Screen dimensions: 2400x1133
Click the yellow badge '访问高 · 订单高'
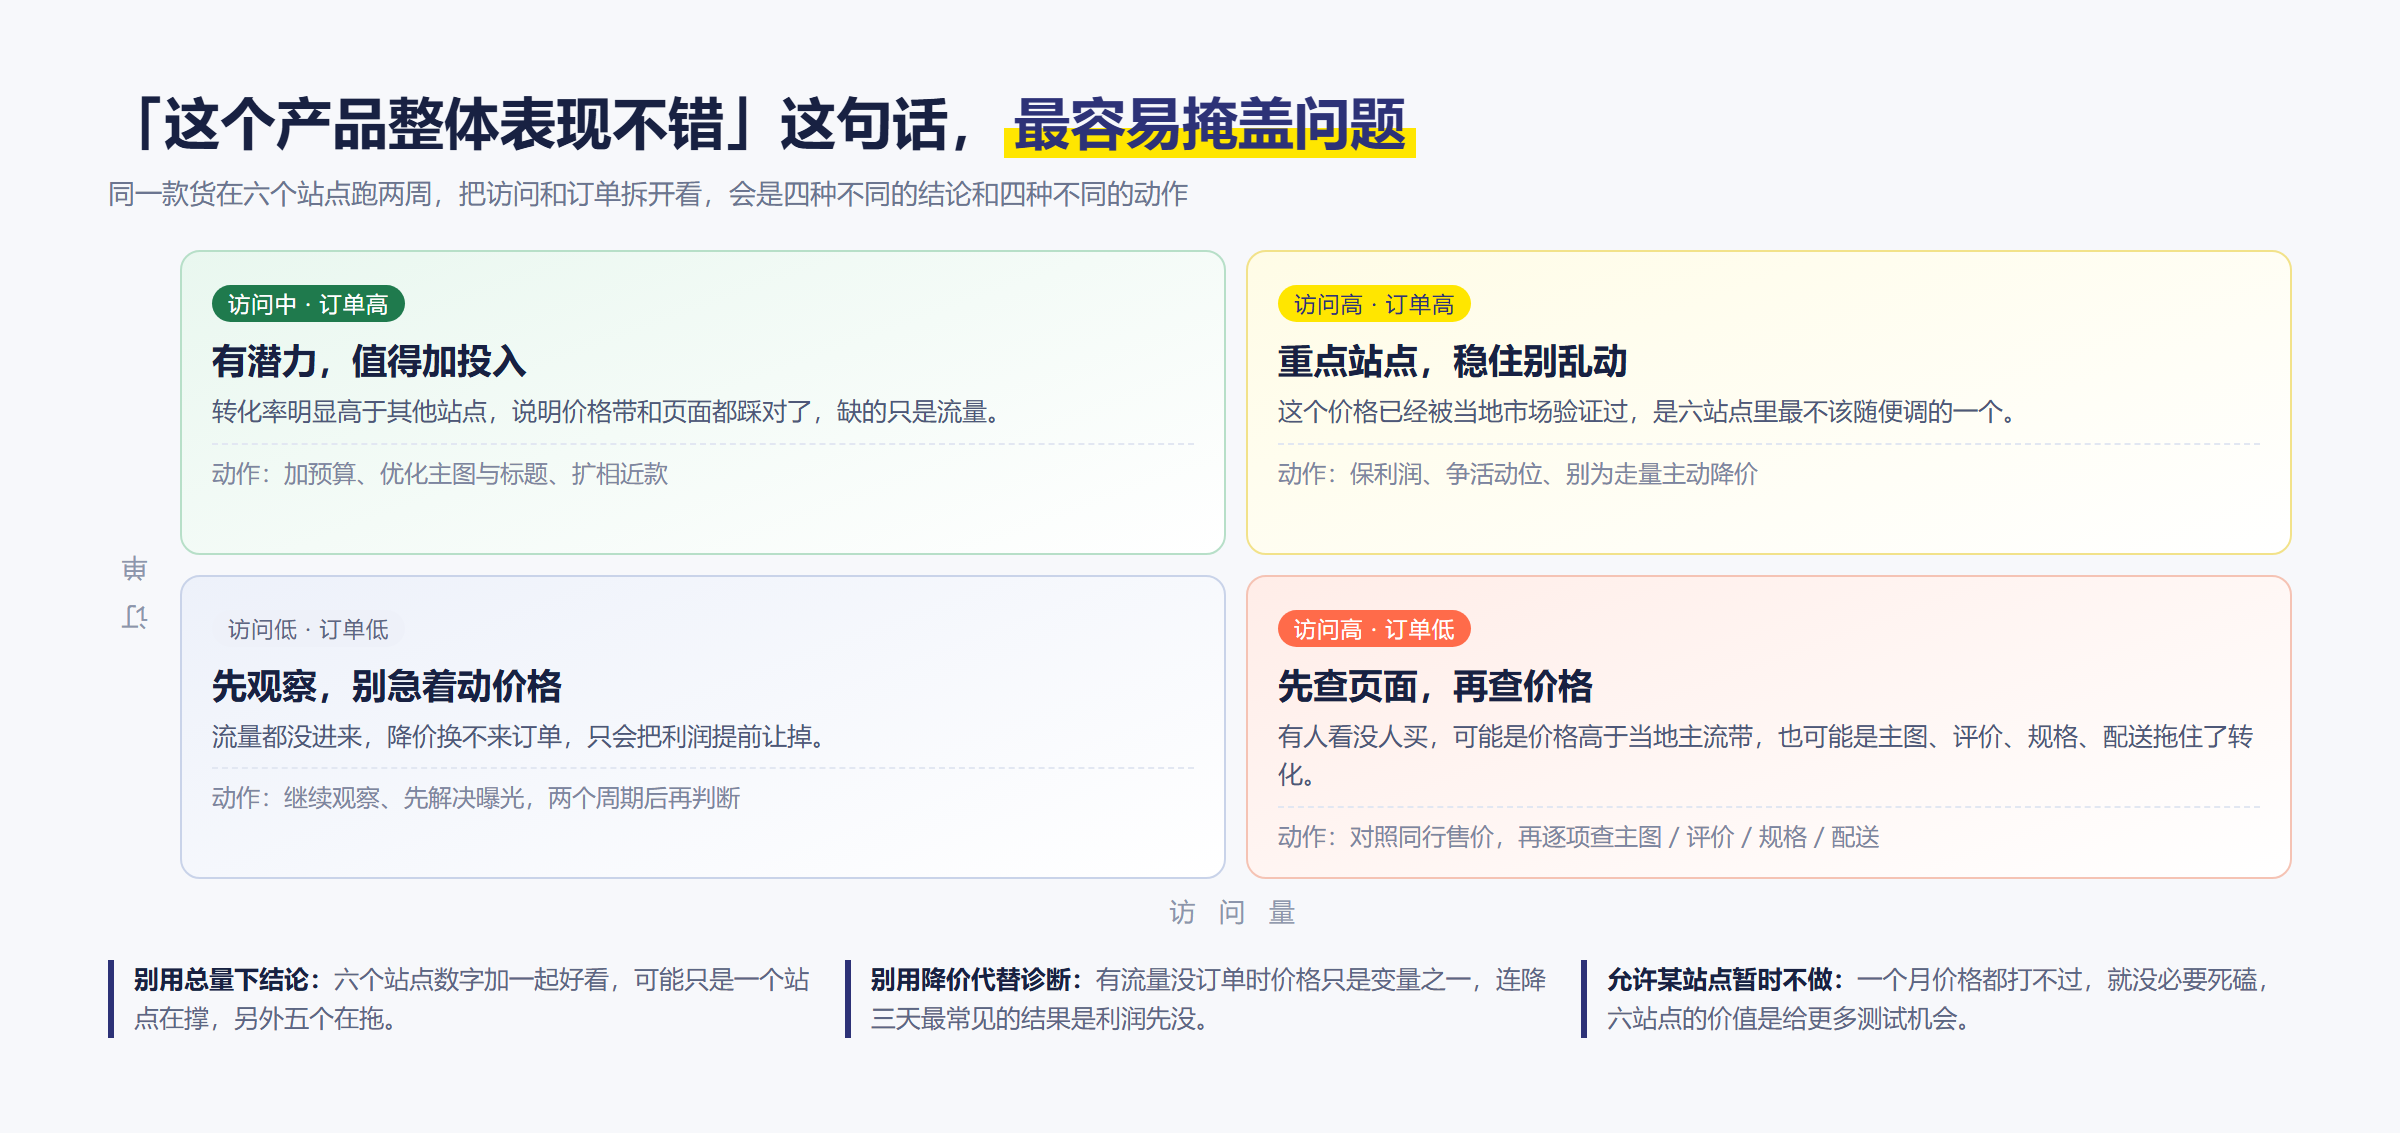(1374, 304)
